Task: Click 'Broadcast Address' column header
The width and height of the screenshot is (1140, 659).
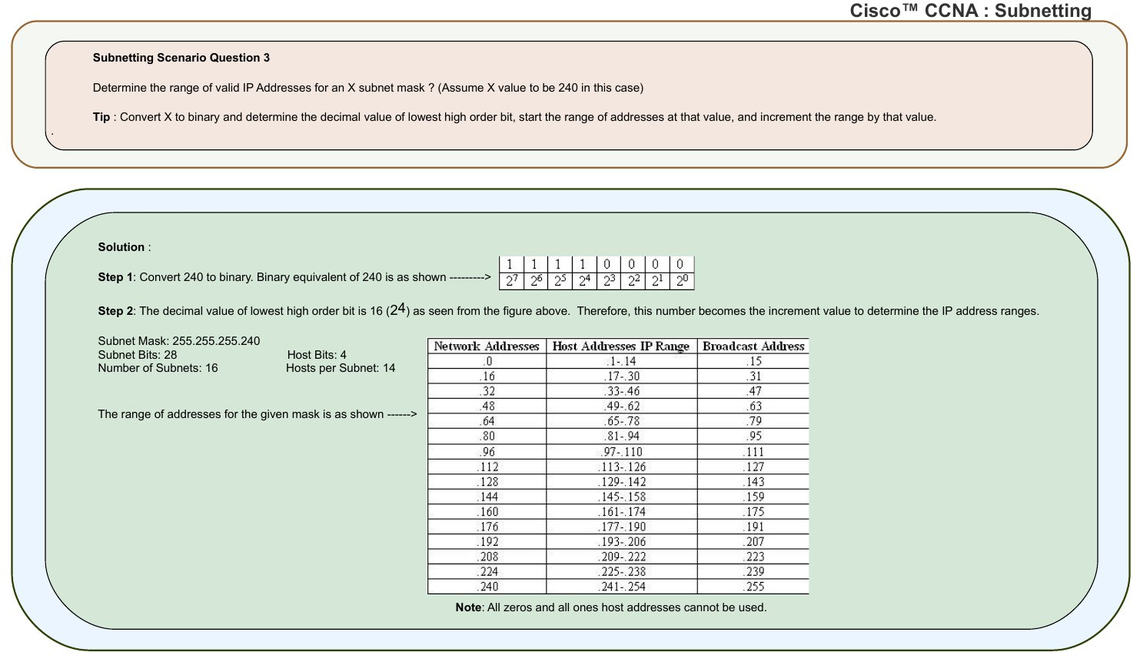Action: point(753,346)
